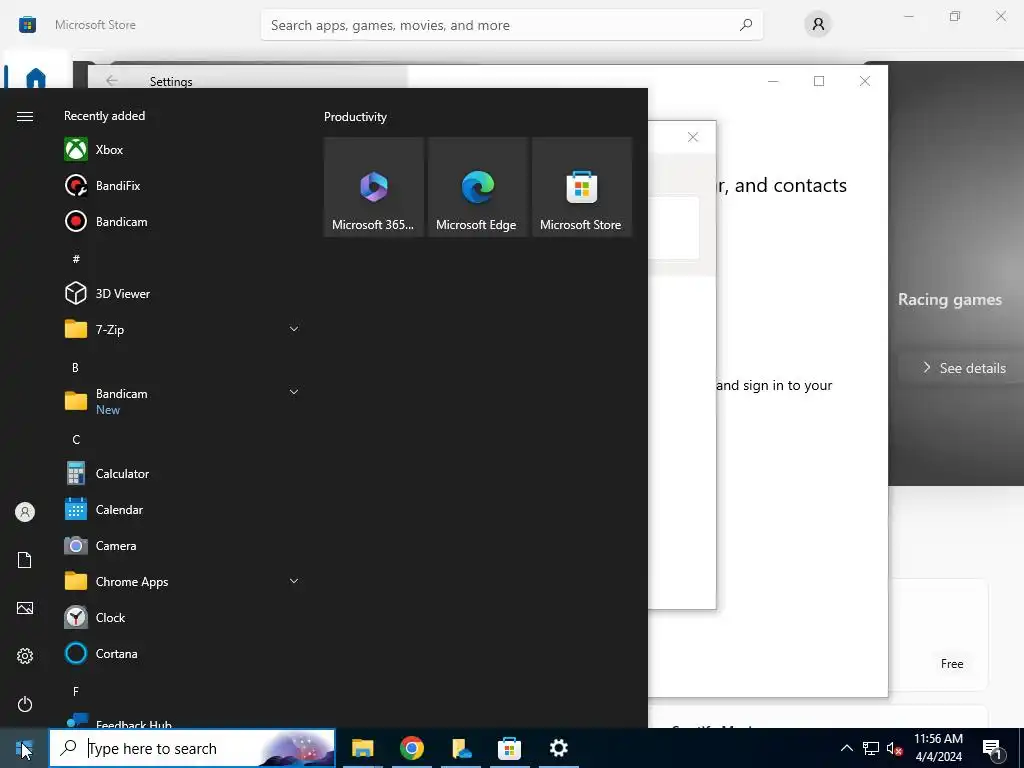Screen dimensions: 1024x768
Task: Click the Recently added heading
Action: click(x=104, y=116)
